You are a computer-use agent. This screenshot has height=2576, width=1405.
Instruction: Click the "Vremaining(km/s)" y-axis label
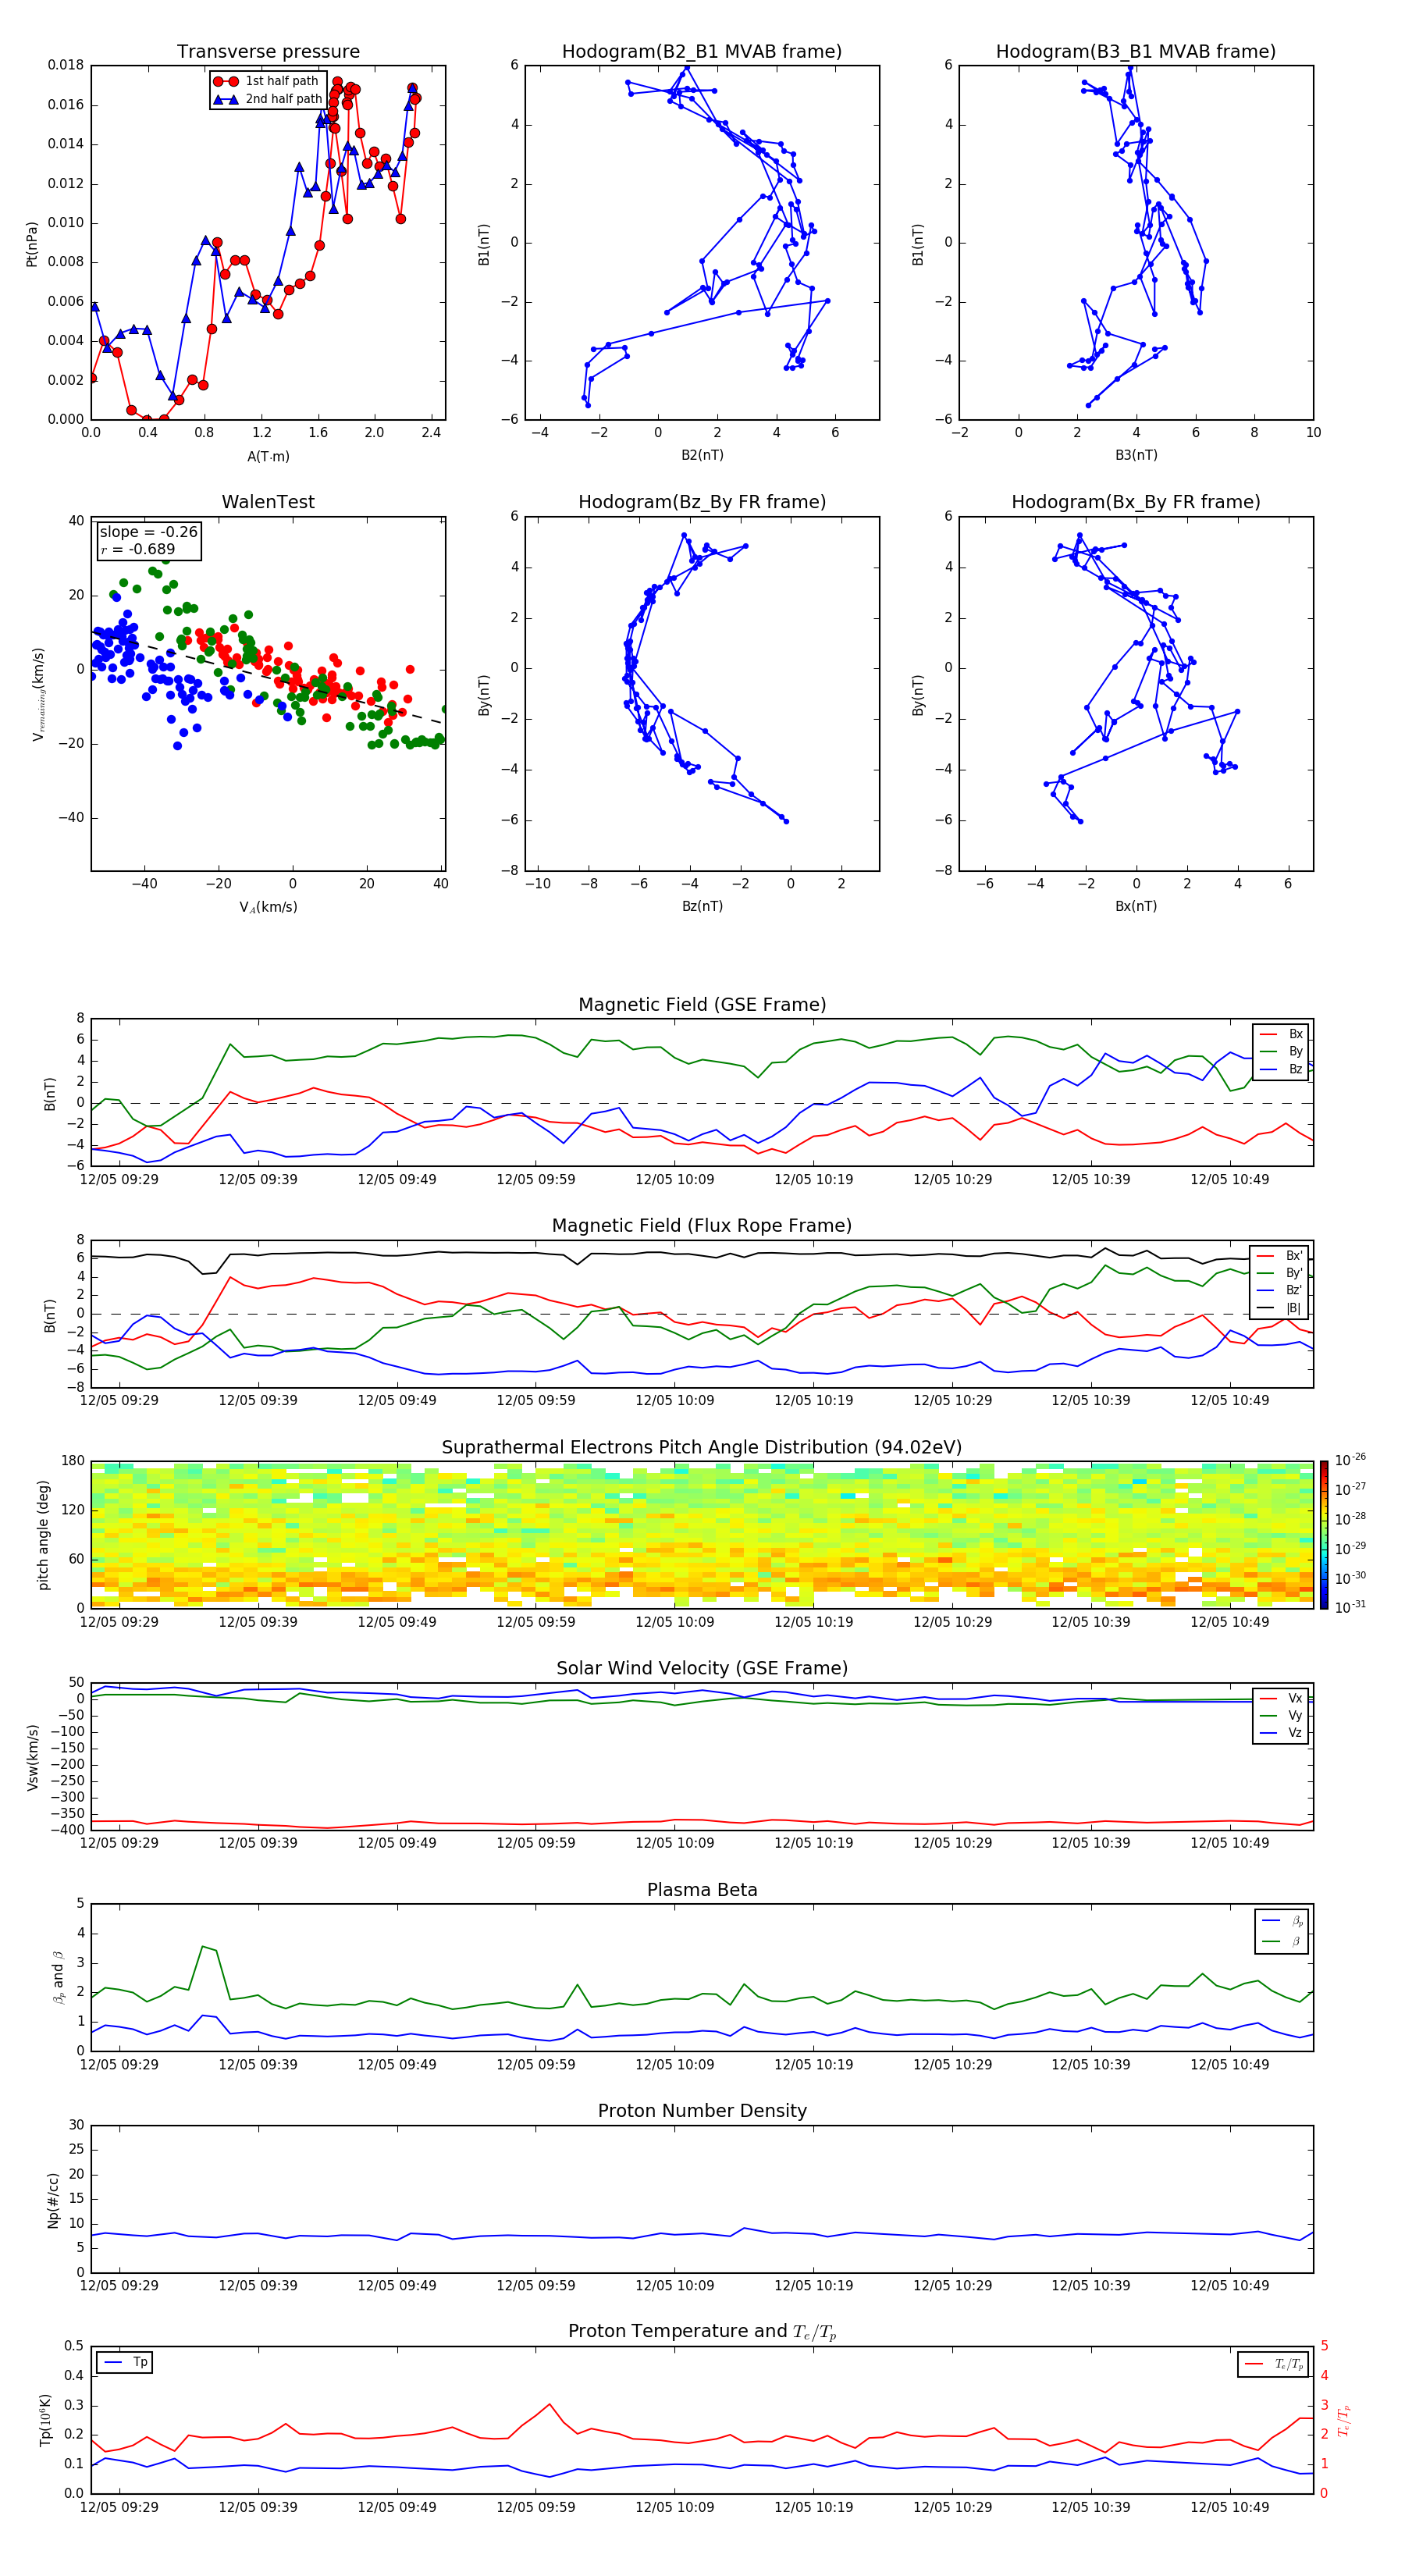click(x=39, y=694)
